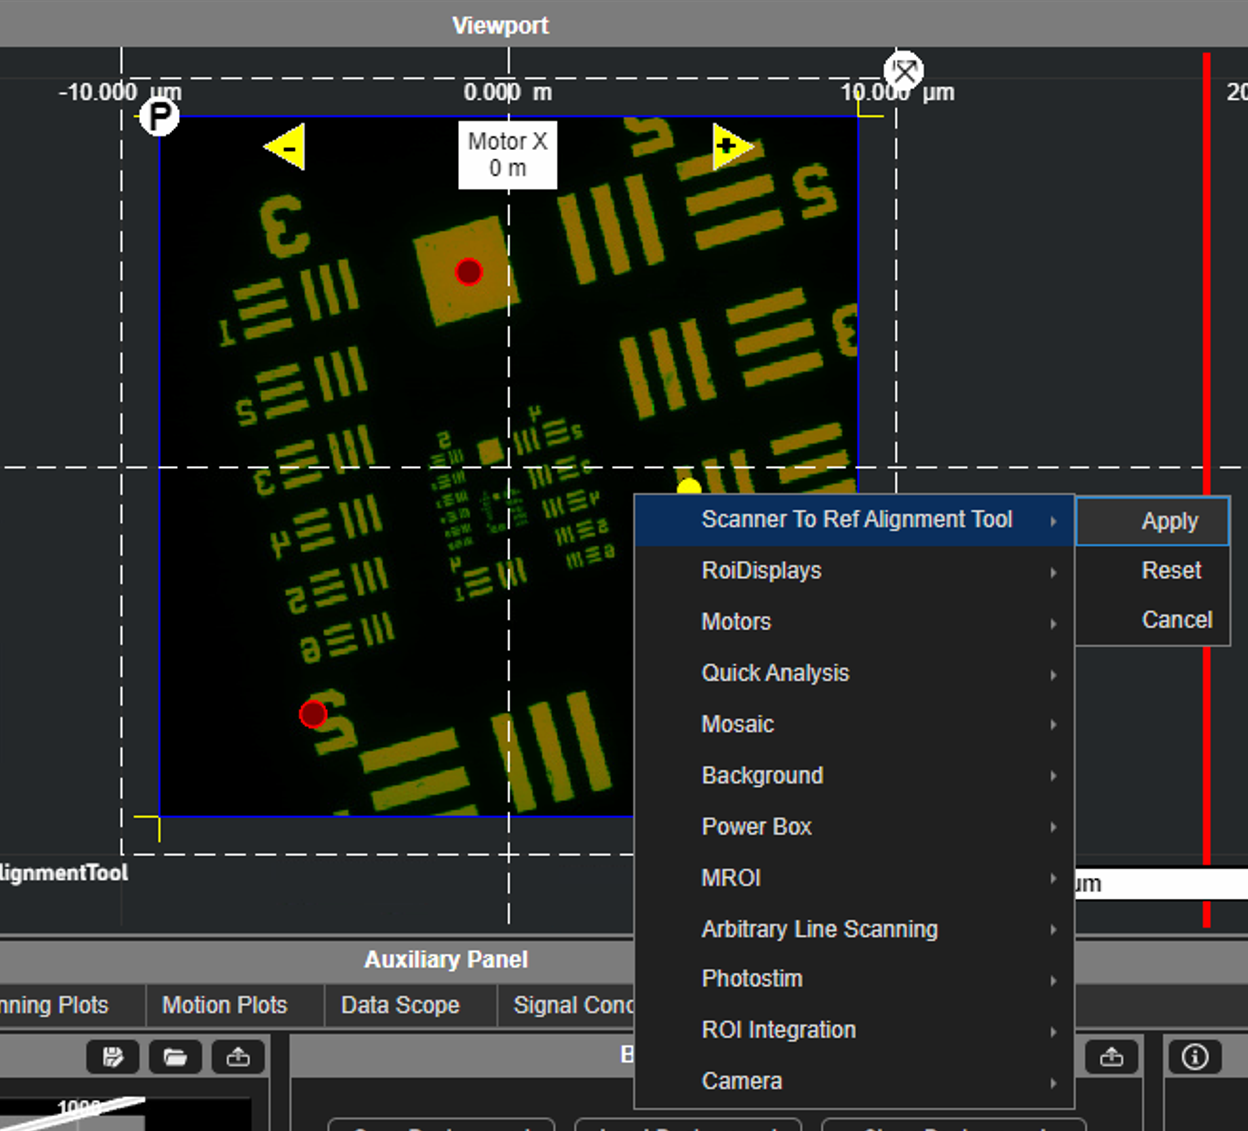Switch to the Motion Plots tab
This screenshot has width=1248, height=1131.
tap(224, 1005)
